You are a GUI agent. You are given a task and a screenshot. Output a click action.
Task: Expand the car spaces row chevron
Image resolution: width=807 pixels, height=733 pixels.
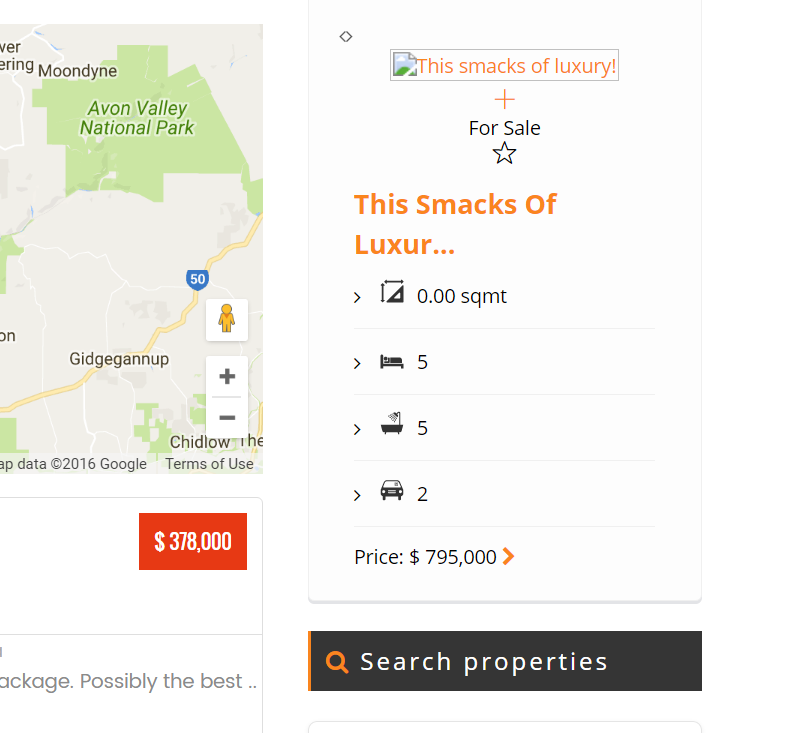point(357,496)
